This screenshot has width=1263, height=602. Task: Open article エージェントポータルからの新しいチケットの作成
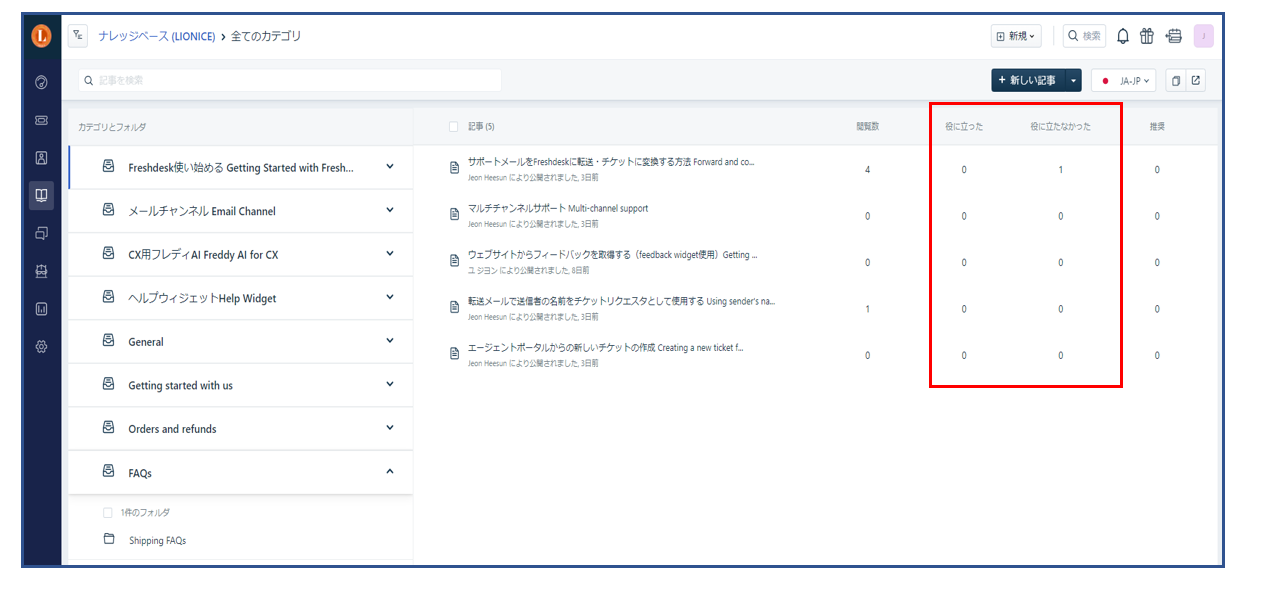pos(605,348)
